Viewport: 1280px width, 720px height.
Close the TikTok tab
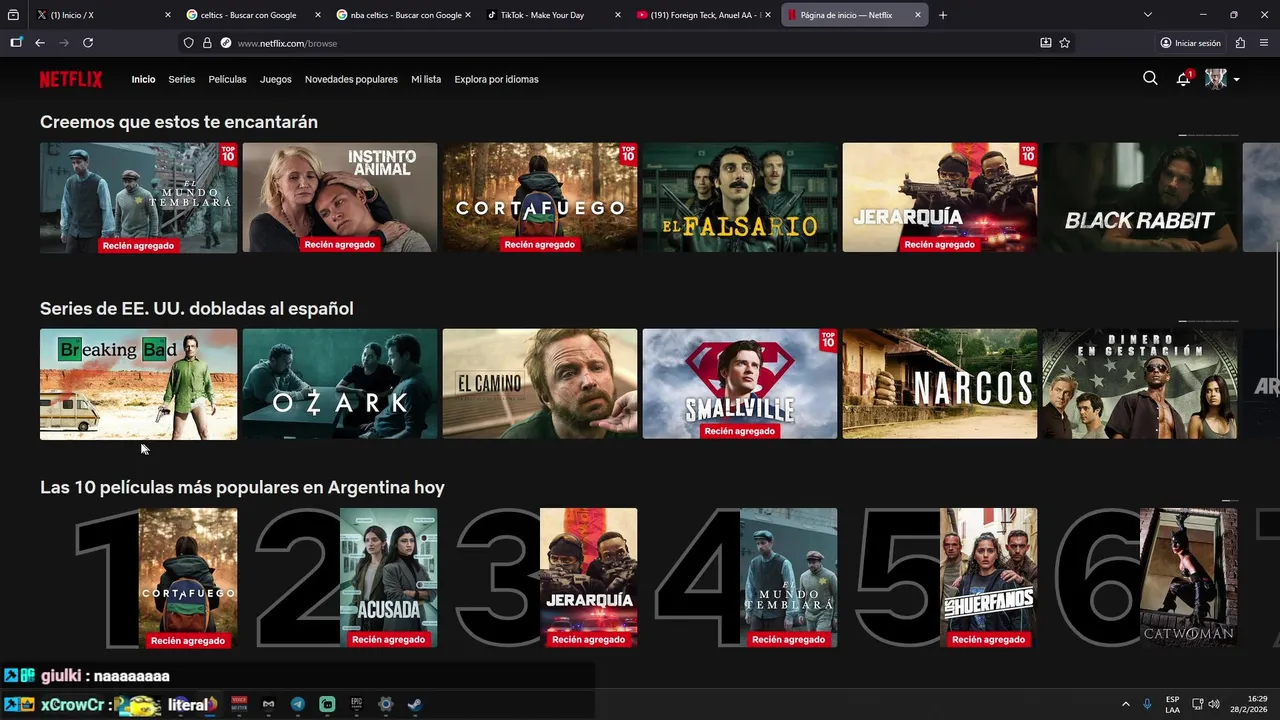coord(617,15)
